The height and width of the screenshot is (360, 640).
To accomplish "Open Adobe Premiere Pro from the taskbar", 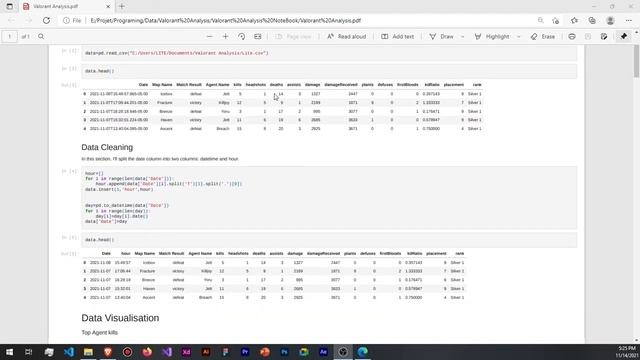I will click(x=245, y=352).
